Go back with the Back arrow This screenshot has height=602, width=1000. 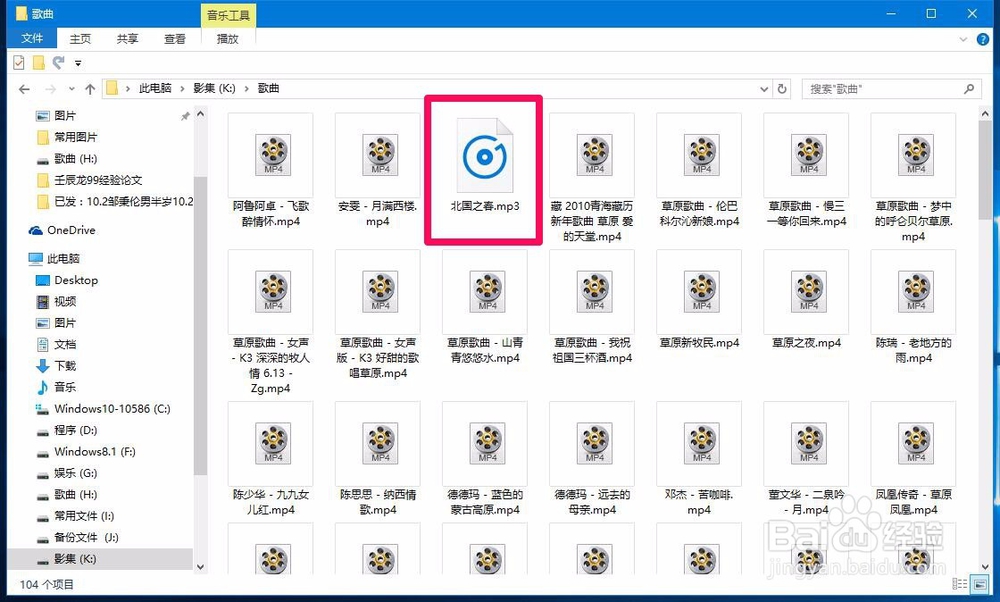(x=24, y=89)
